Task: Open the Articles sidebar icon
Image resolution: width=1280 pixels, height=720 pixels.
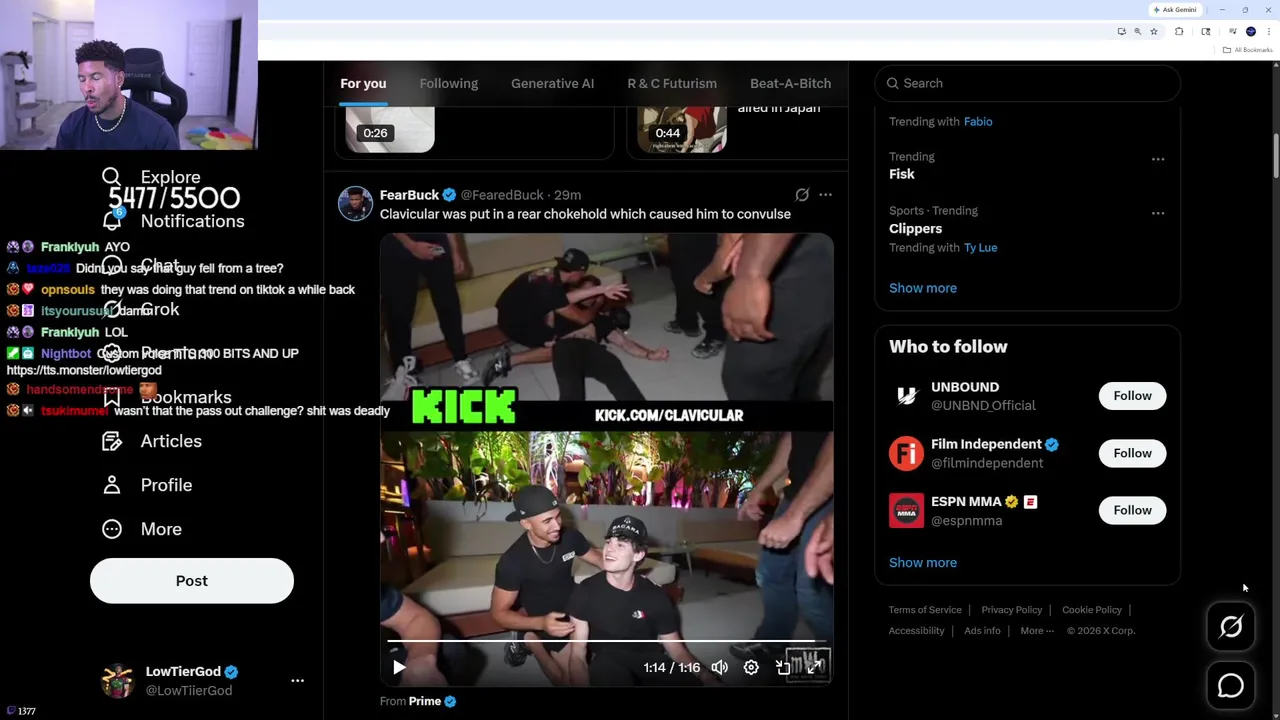Action: 111,441
